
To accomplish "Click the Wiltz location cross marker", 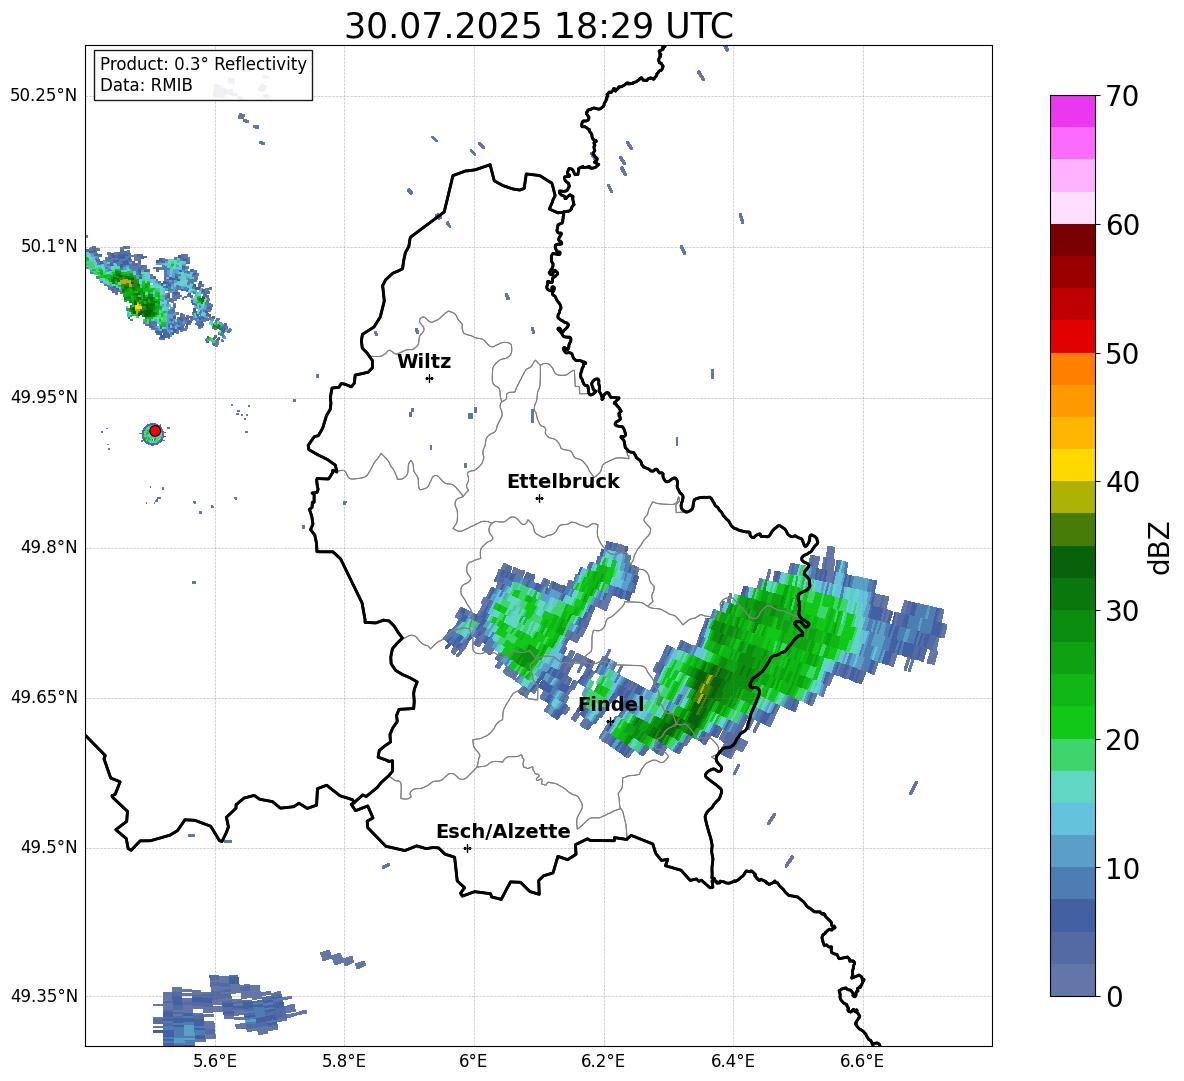I will pyautogui.click(x=429, y=378).
